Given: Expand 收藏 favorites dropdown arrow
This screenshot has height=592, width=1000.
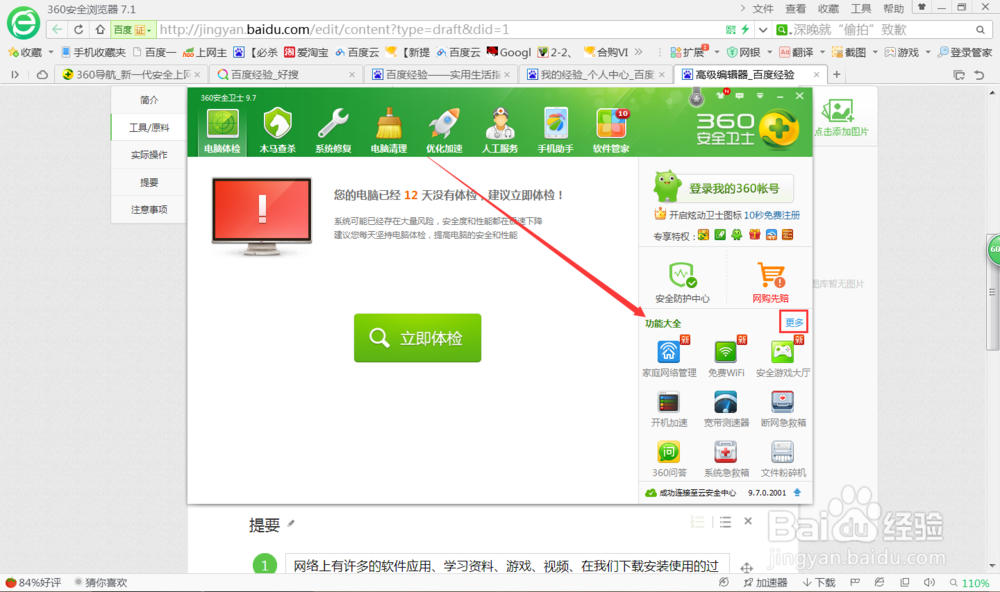Looking at the screenshot, I should coord(50,52).
